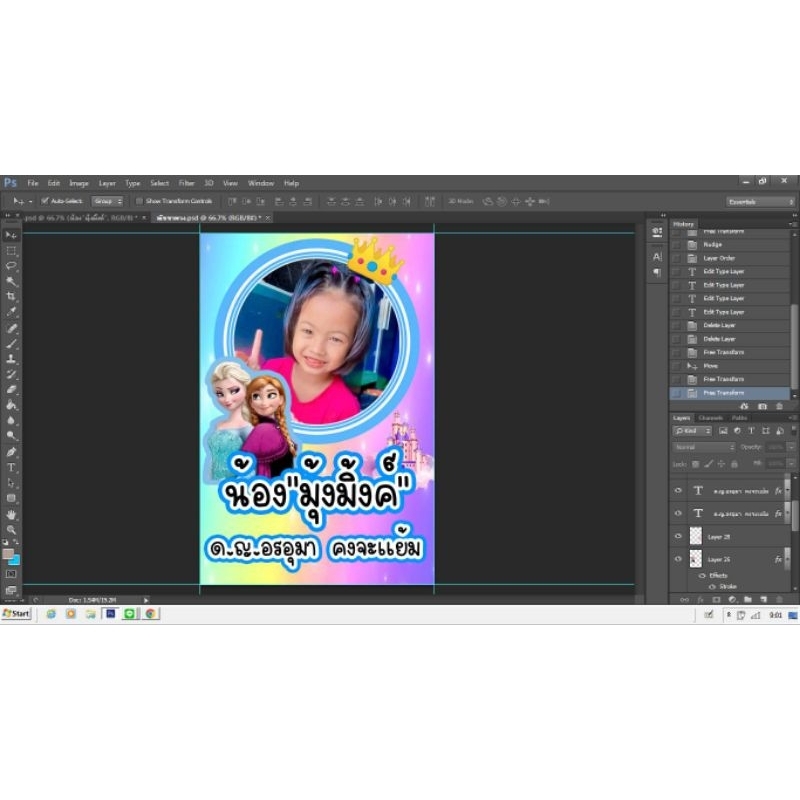This screenshot has height=800, width=800.
Task: Select the Move history state
Action: [x=730, y=366]
